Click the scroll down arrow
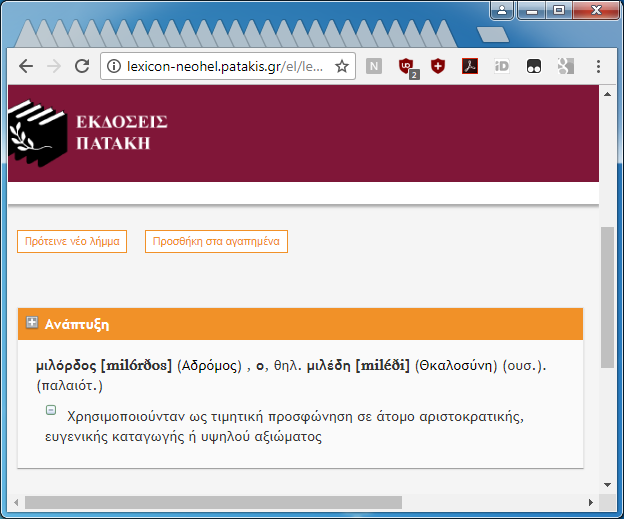The height and width of the screenshot is (519, 624). pos(607,485)
